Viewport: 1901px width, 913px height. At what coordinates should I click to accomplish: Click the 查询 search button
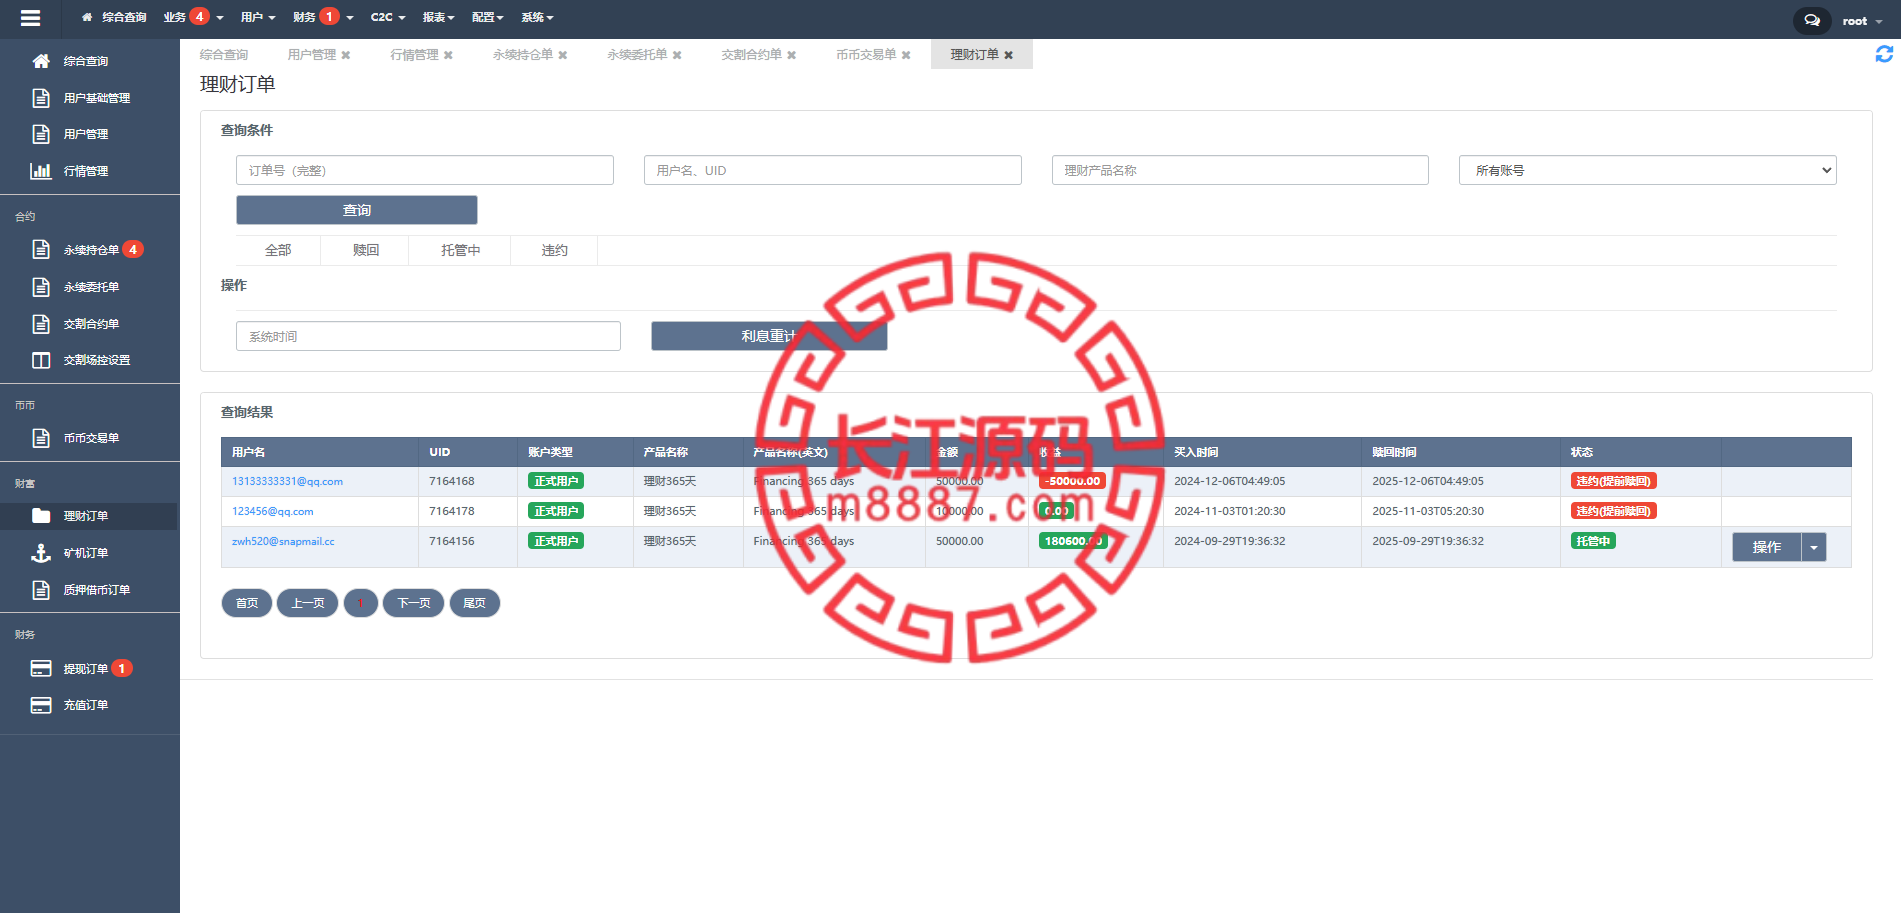point(357,210)
